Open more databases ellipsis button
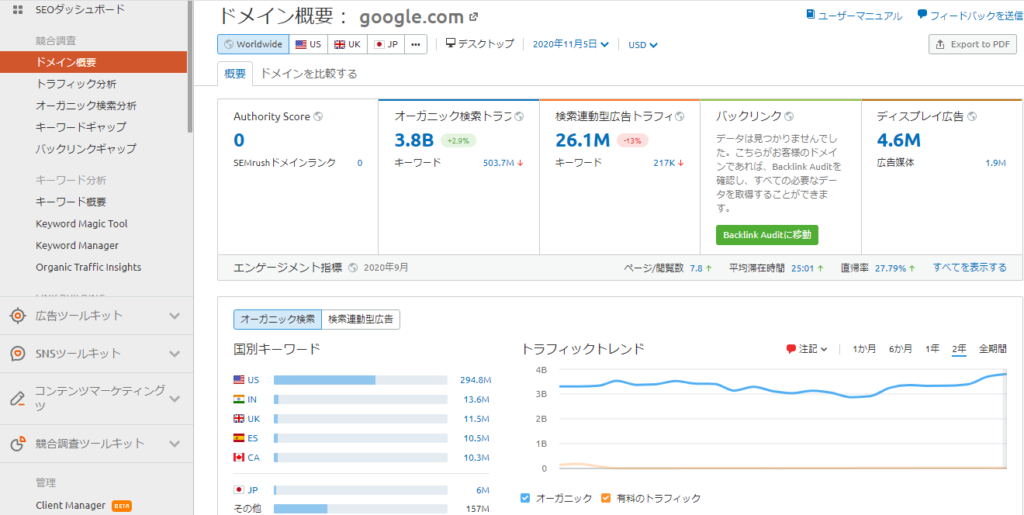The height and width of the screenshot is (515, 1024). [416, 44]
